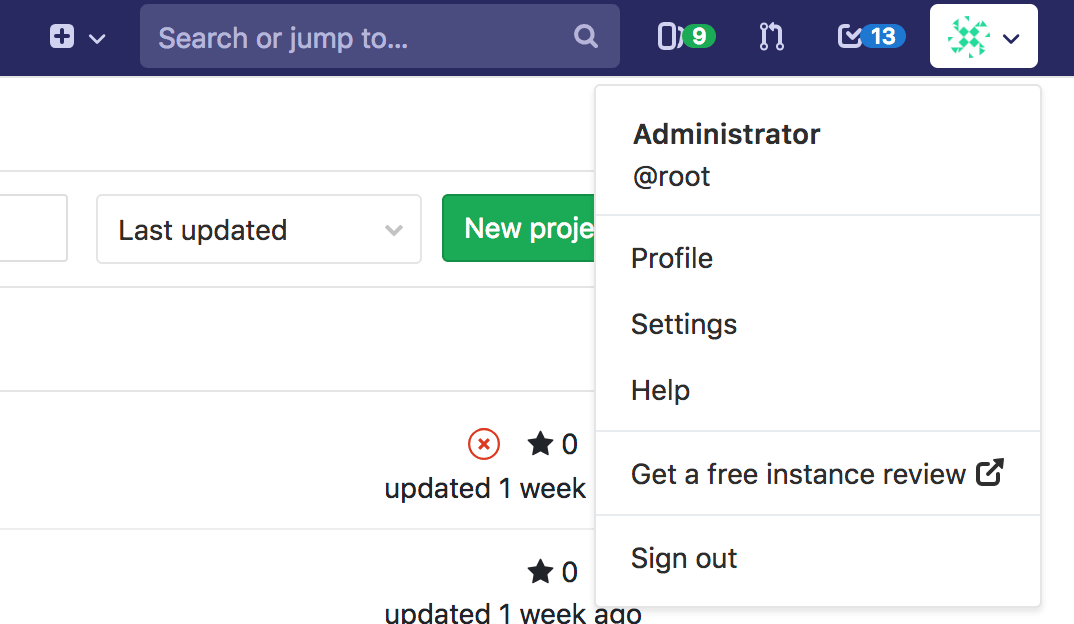Select Help in the dropdown menu
This screenshot has width=1074, height=624.
[x=660, y=390]
